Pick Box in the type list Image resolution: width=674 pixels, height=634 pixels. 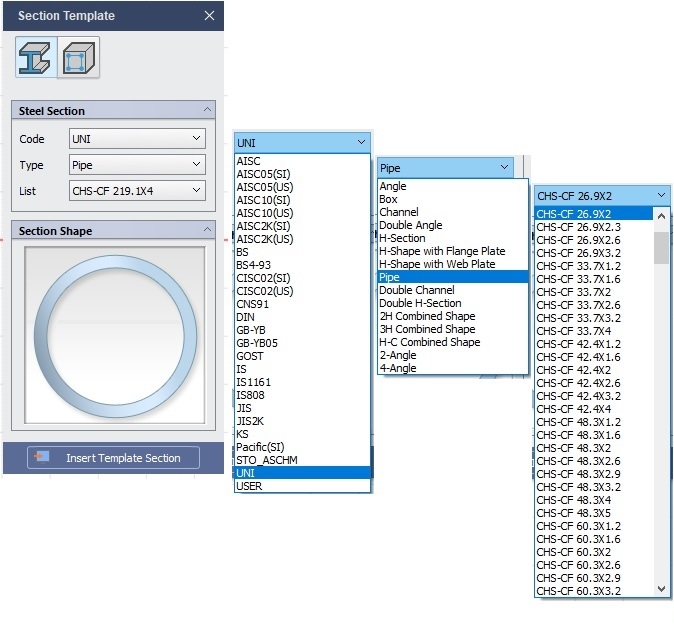tap(453, 199)
